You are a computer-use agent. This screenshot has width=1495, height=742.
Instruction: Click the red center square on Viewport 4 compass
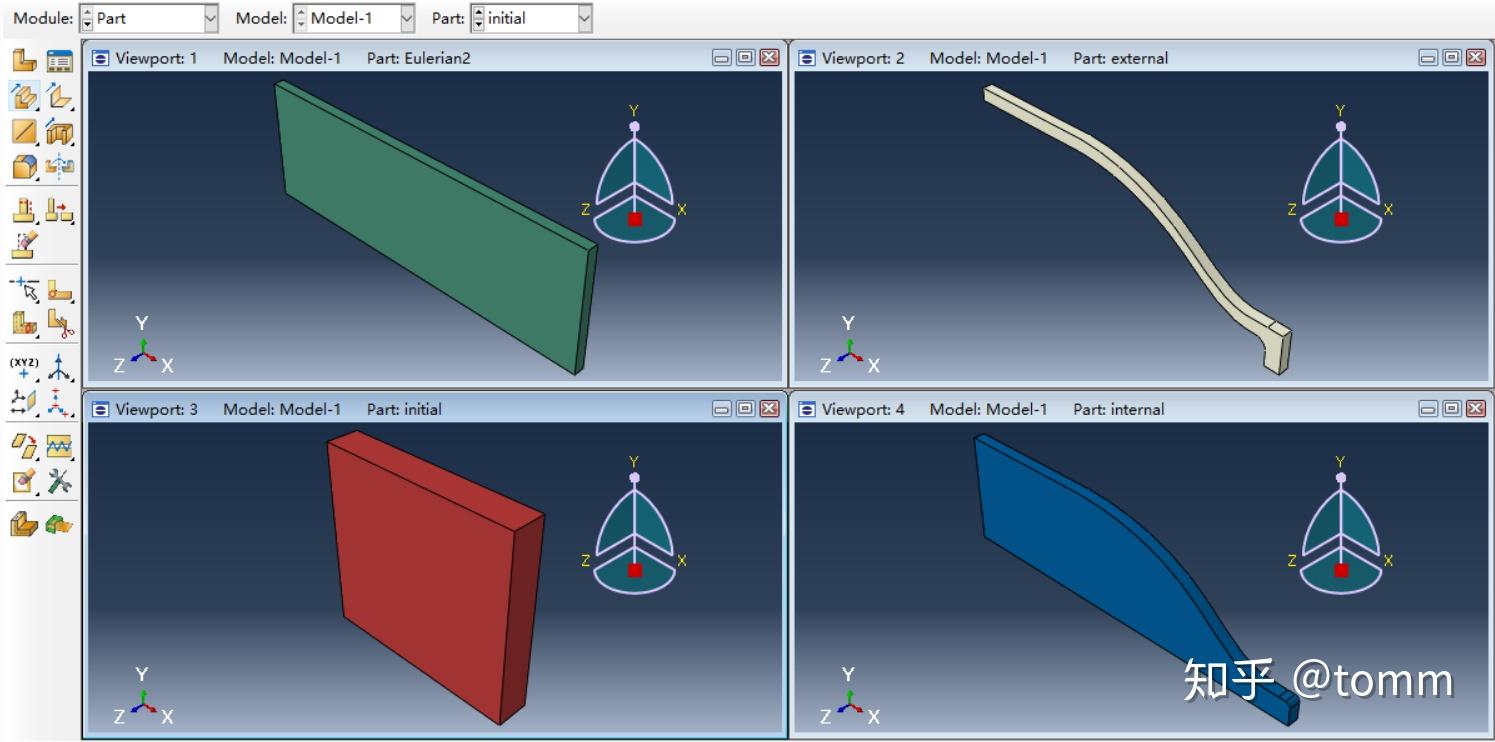click(x=1341, y=570)
